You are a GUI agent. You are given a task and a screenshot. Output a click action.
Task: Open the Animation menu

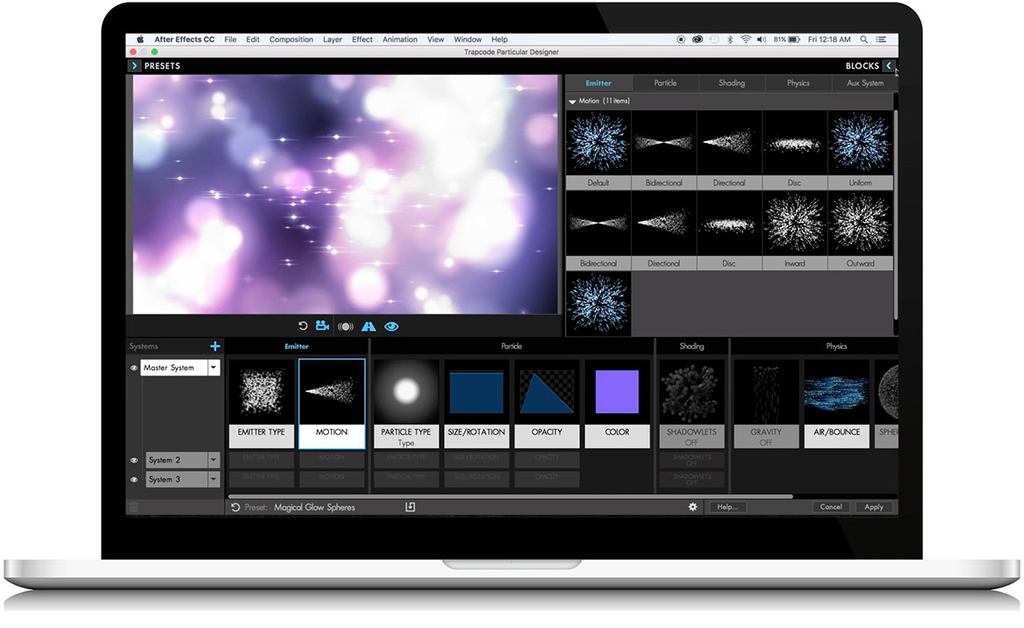point(400,39)
